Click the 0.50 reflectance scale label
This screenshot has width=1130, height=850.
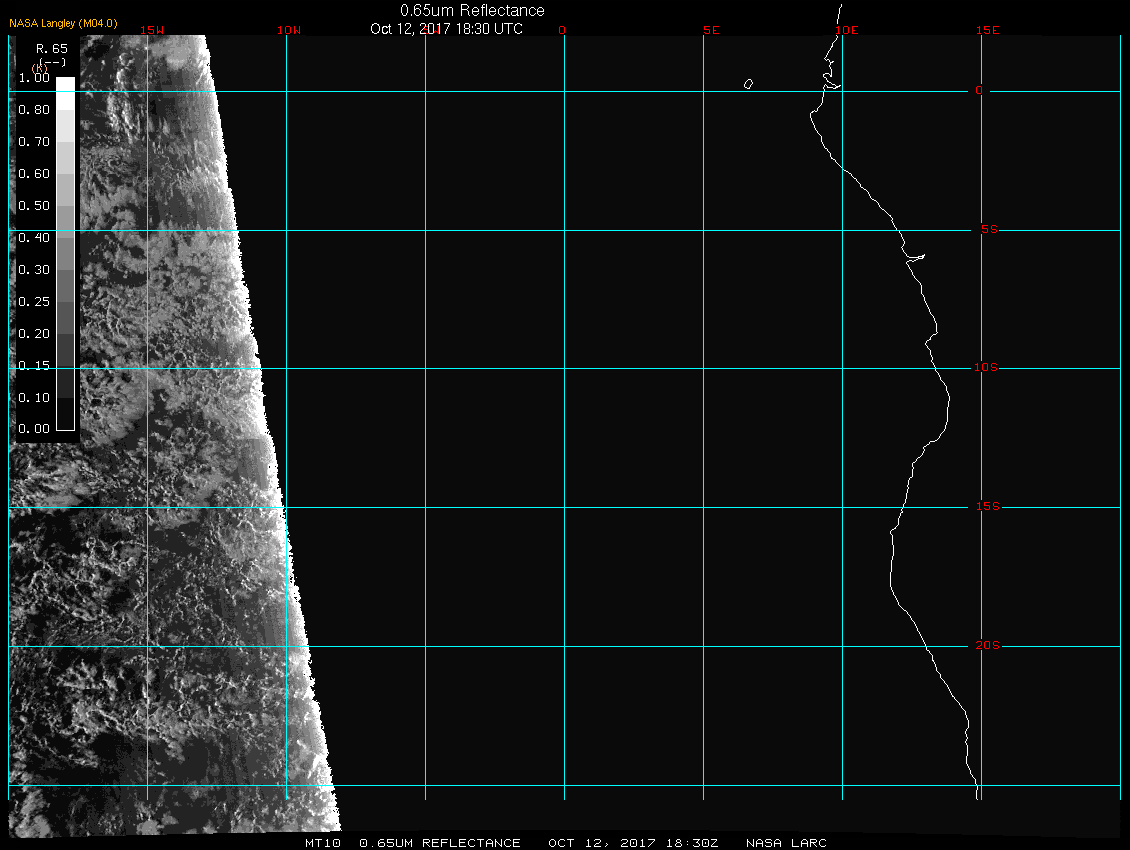[34, 206]
